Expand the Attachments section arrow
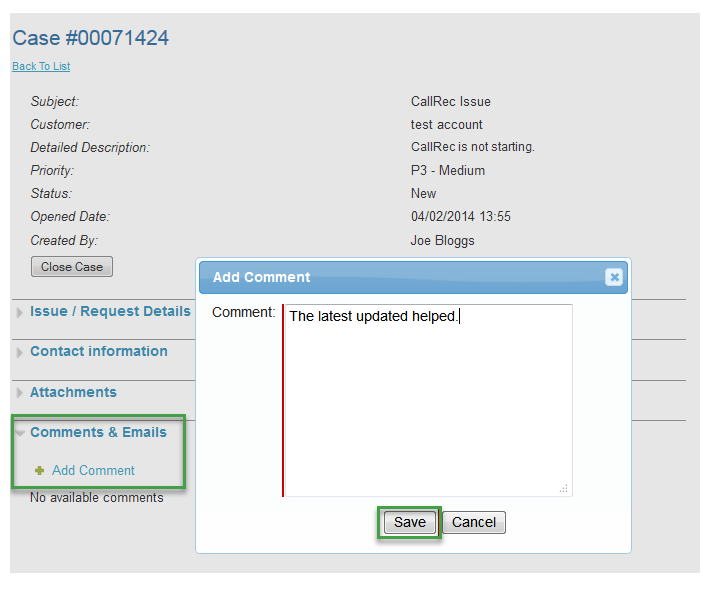Viewport: 714px width, 589px height. pos(20,394)
